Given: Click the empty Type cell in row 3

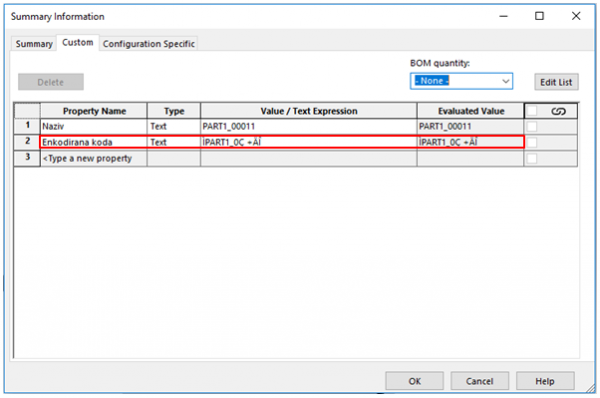Looking at the screenshot, I should tap(174, 158).
